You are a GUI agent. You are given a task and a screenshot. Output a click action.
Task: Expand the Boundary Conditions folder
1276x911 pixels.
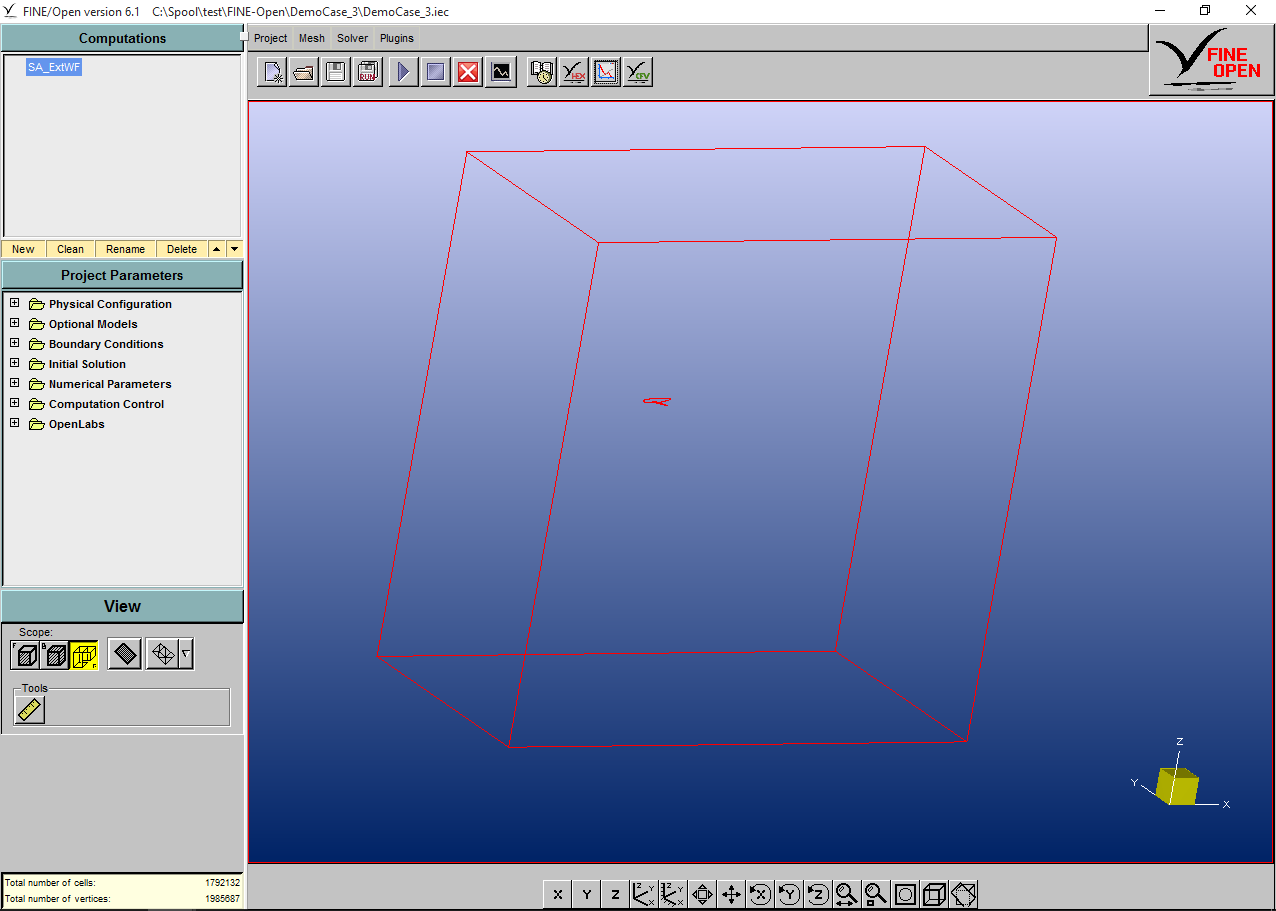point(15,343)
